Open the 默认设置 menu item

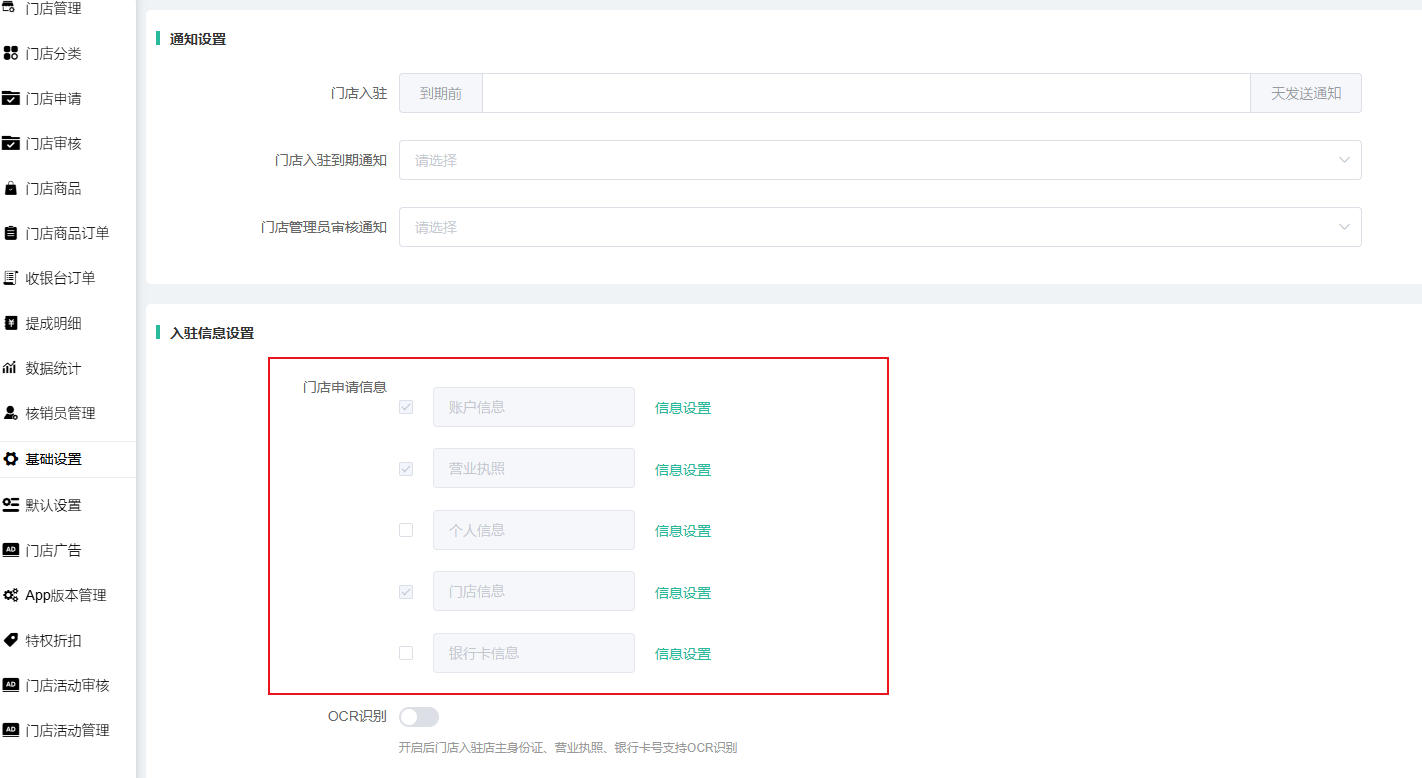tap(53, 505)
